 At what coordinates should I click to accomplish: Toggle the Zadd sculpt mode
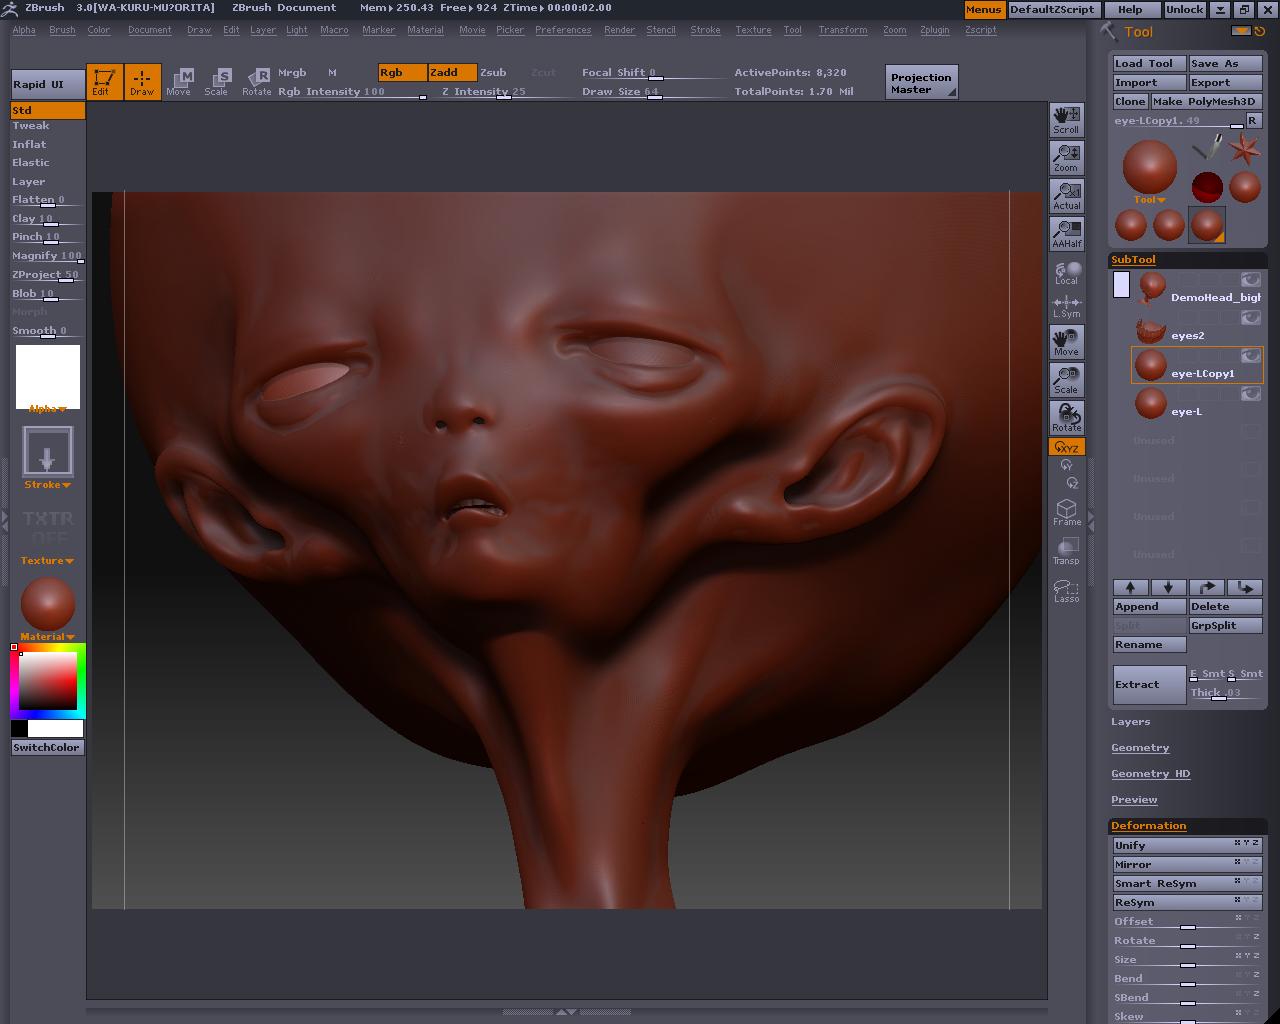(x=452, y=72)
